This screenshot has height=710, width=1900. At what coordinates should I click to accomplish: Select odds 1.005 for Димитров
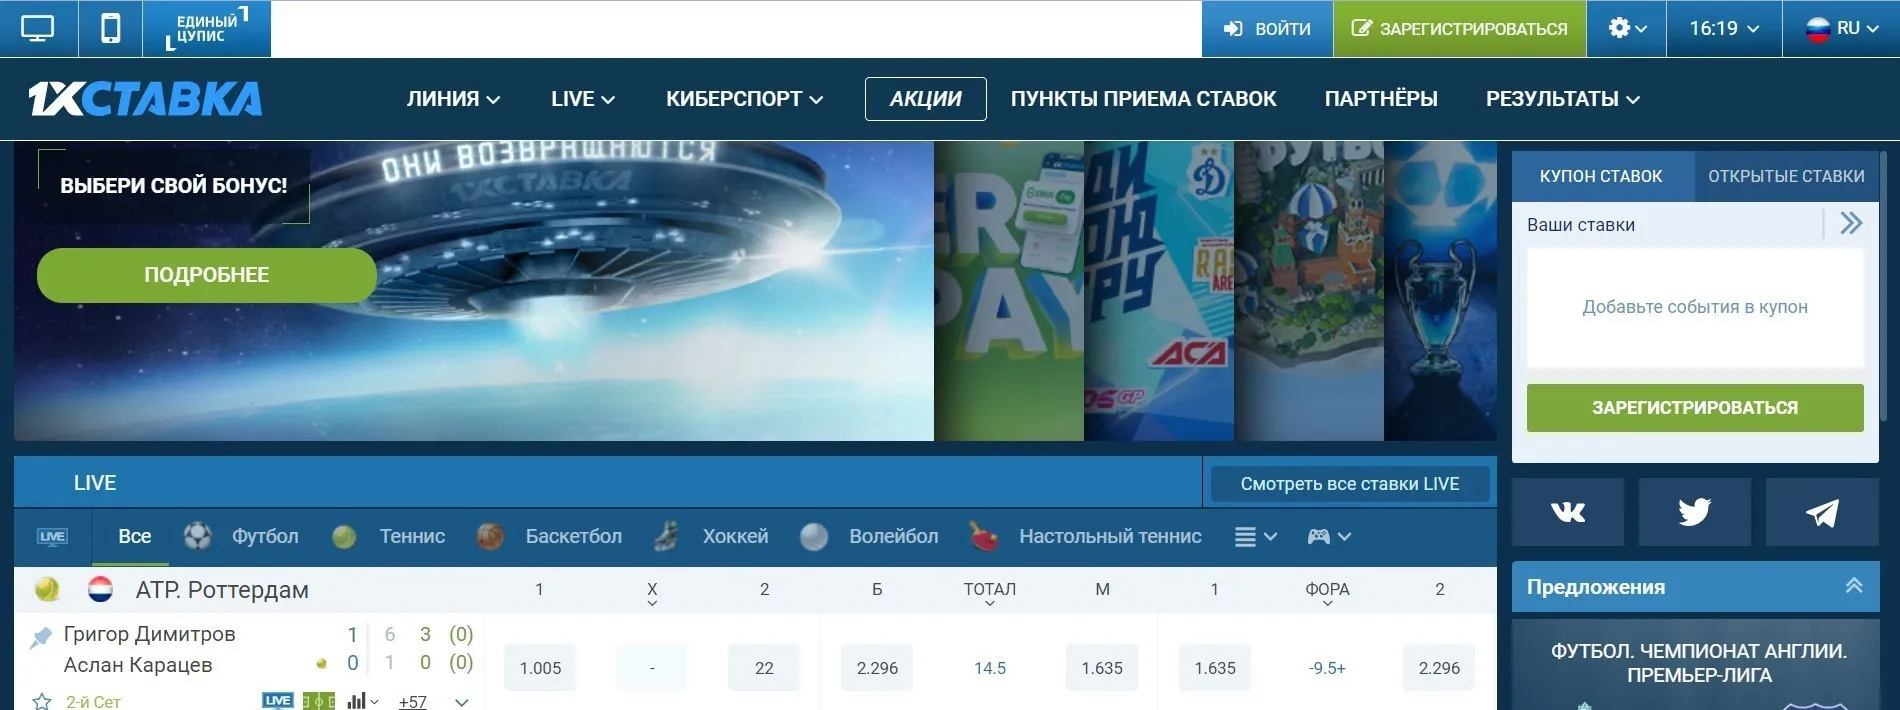click(x=540, y=668)
